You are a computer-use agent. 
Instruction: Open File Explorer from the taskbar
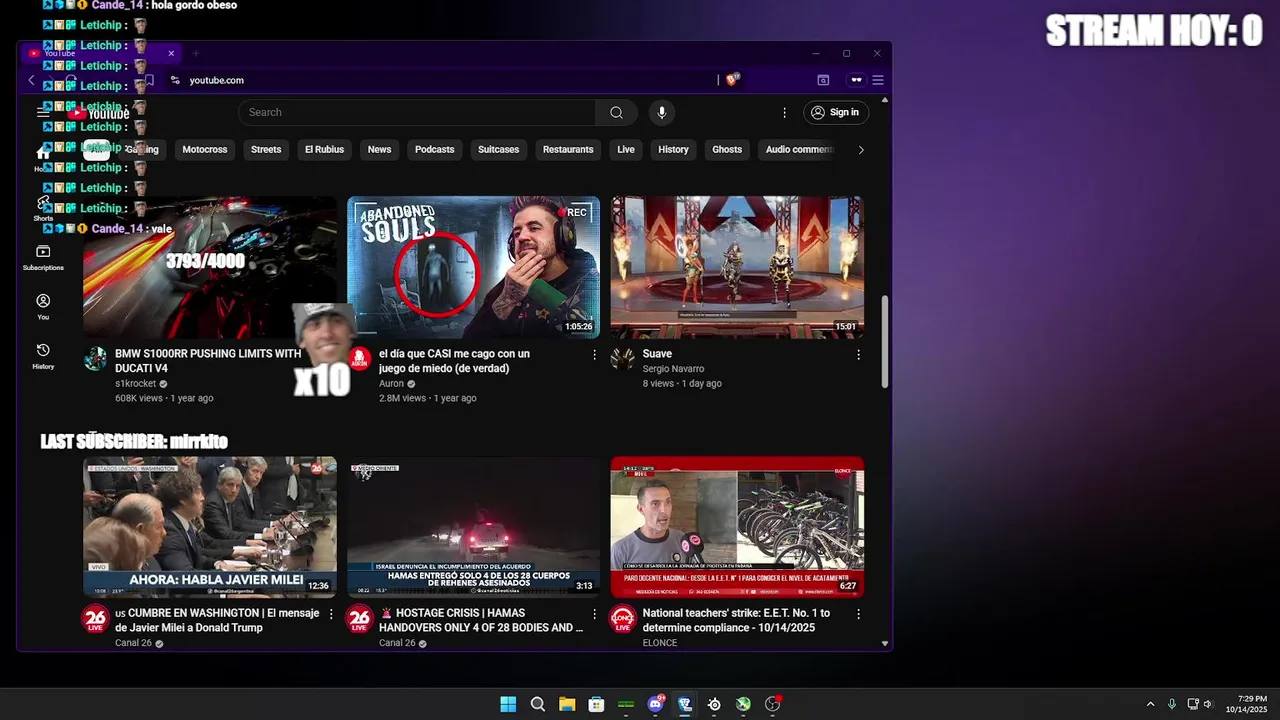click(x=567, y=704)
